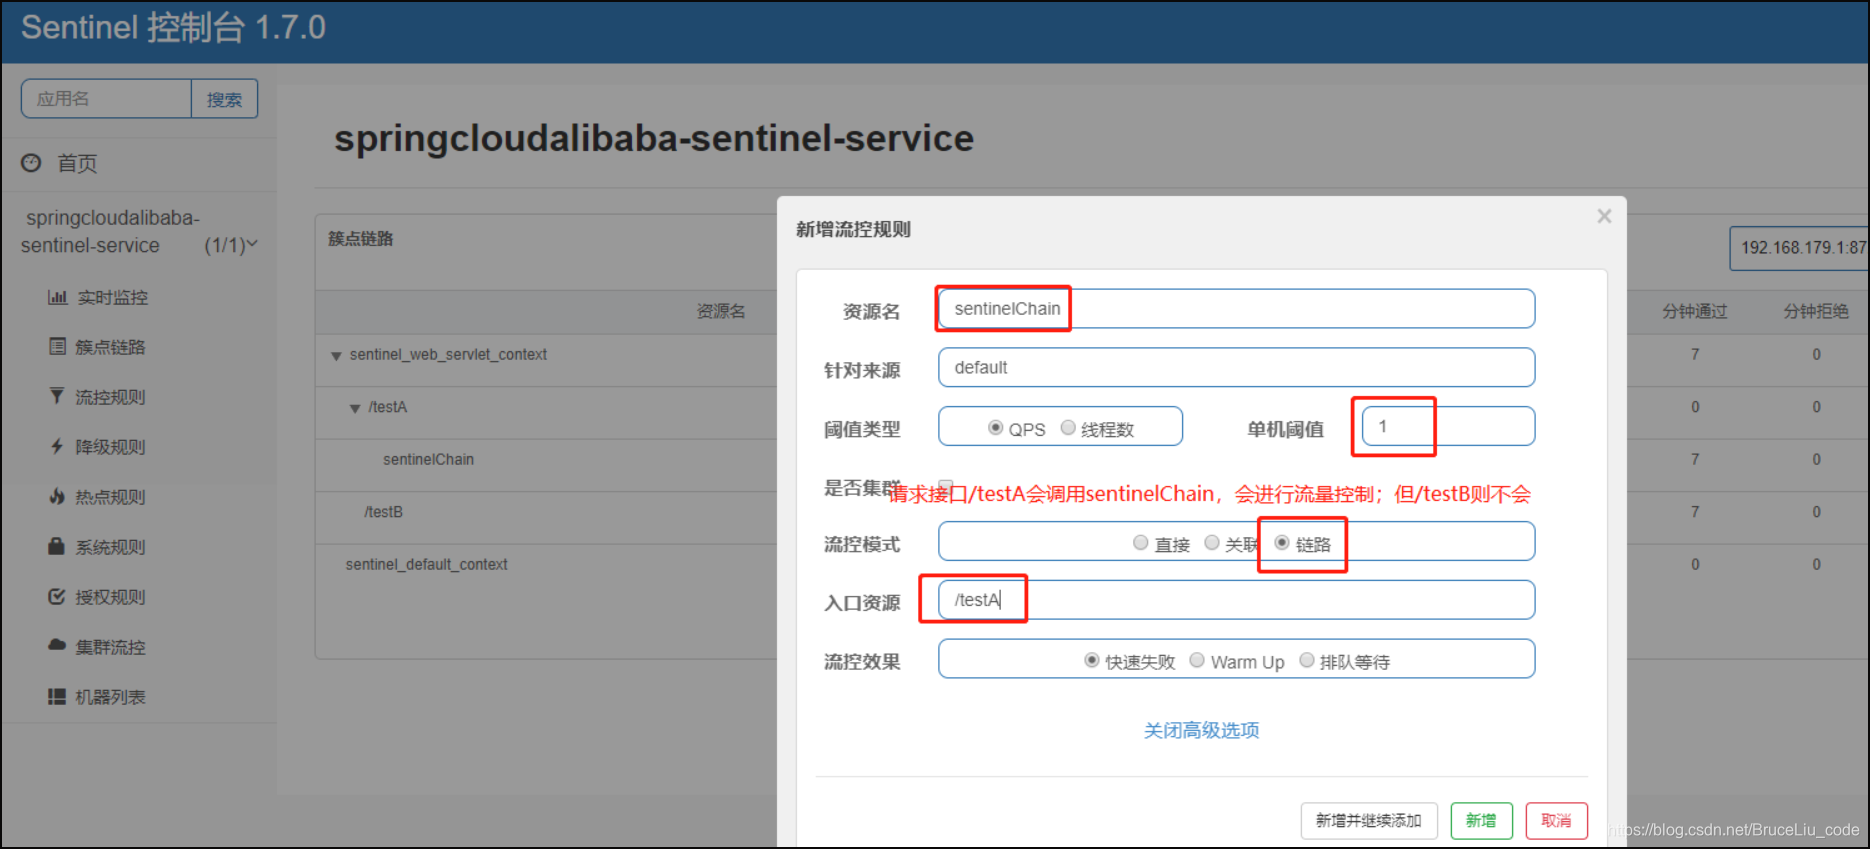This screenshot has height=849, width=1870.
Task: Click the list icon for 簇点链路
Action: coord(58,346)
